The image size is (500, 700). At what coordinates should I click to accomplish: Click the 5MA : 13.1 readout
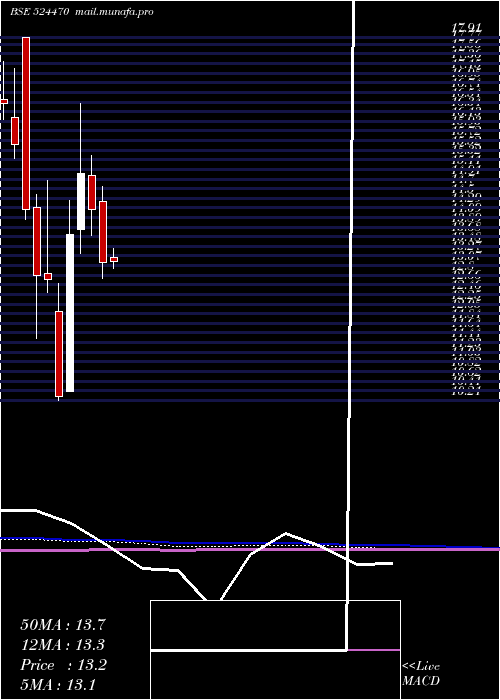click(x=58, y=684)
